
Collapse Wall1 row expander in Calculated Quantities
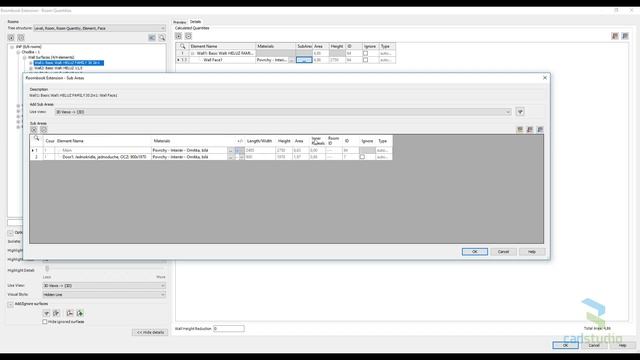tap(193, 53)
